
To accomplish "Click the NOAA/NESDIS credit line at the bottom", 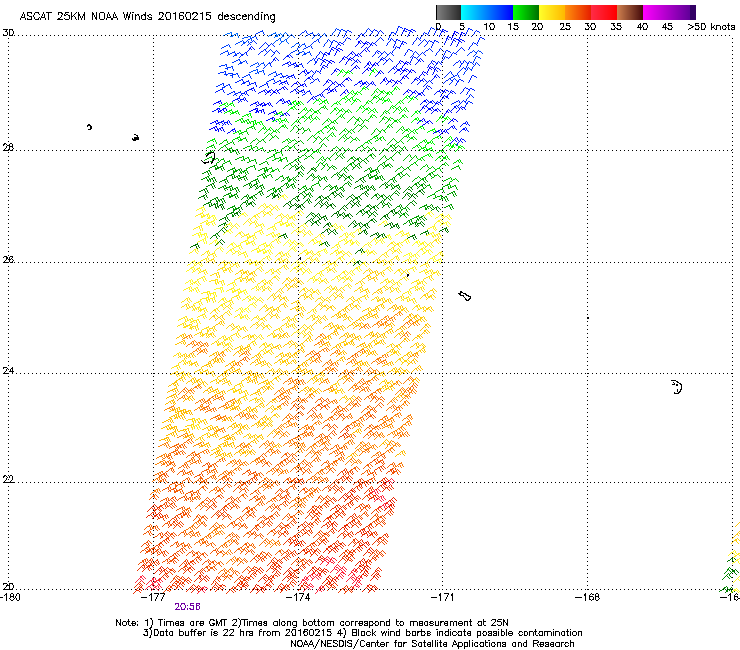I will (x=432, y=644).
